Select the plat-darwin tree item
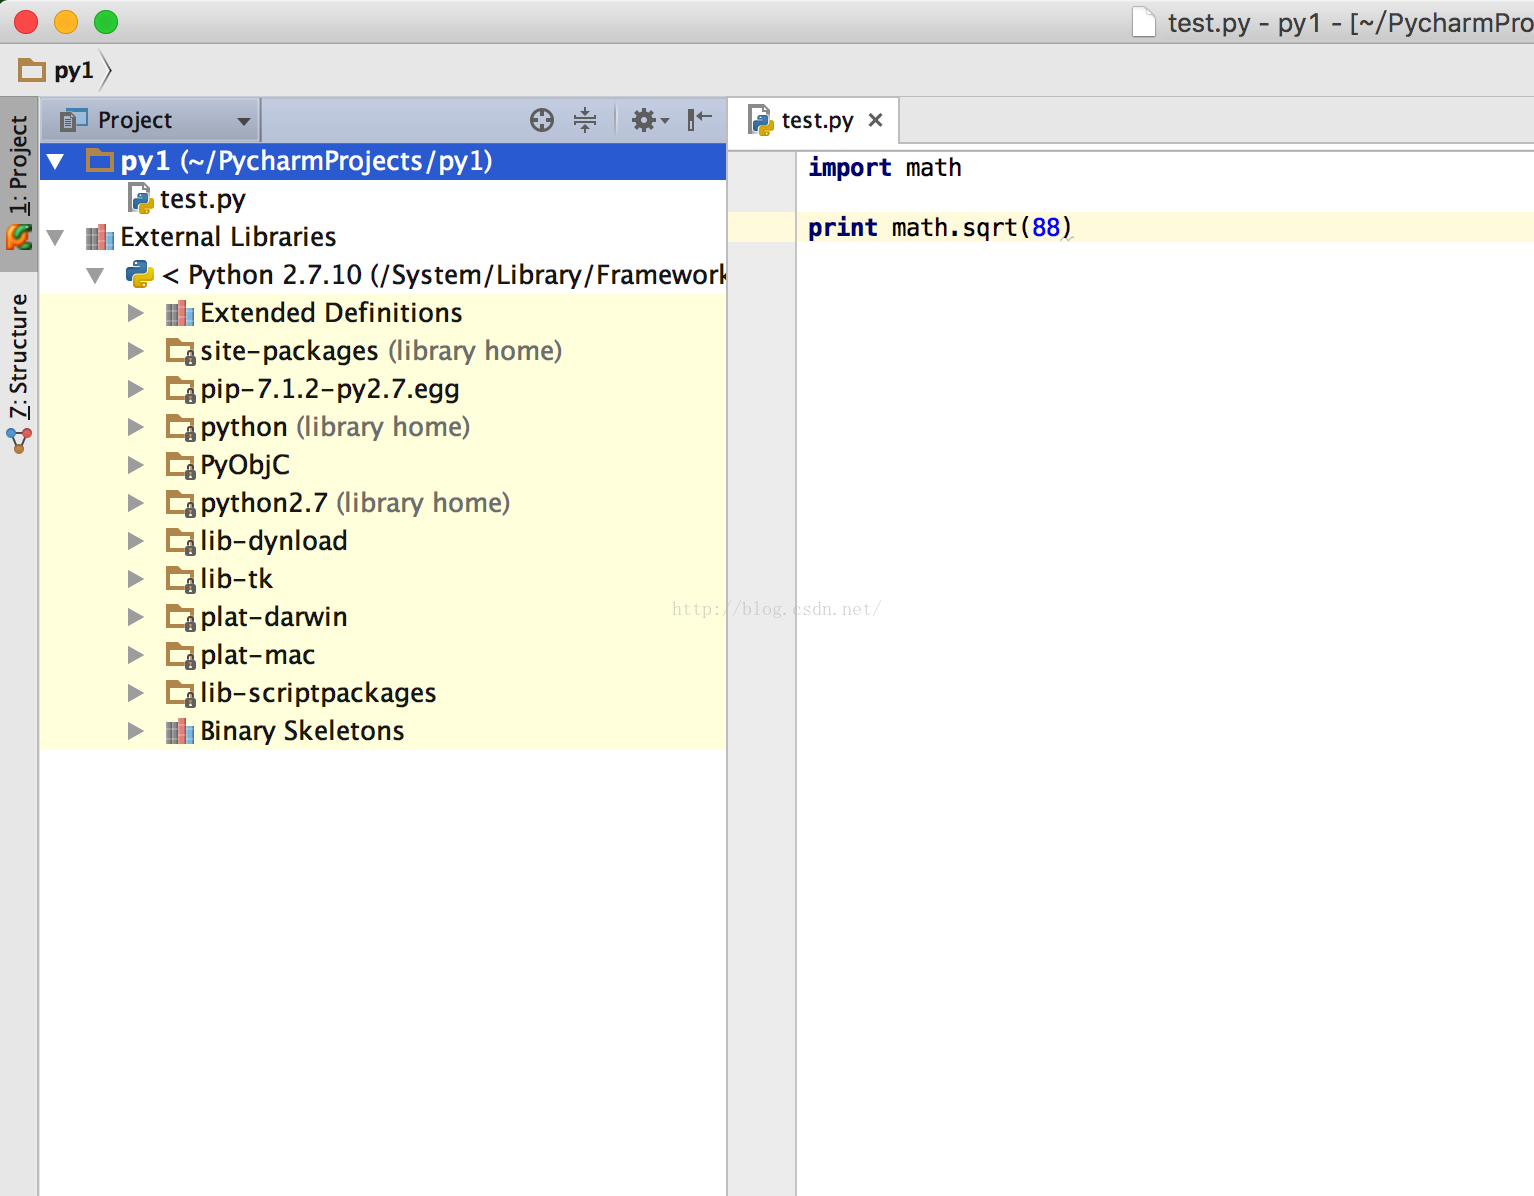The height and width of the screenshot is (1196, 1534). tap(274, 617)
